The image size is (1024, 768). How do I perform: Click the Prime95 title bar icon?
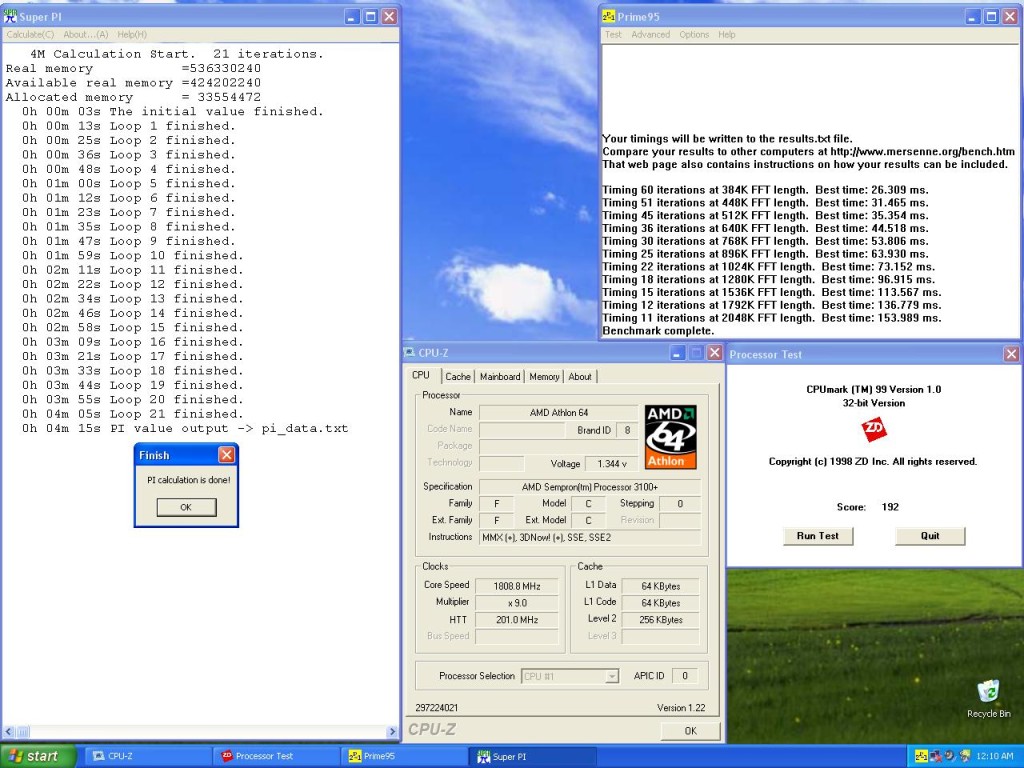coord(609,17)
